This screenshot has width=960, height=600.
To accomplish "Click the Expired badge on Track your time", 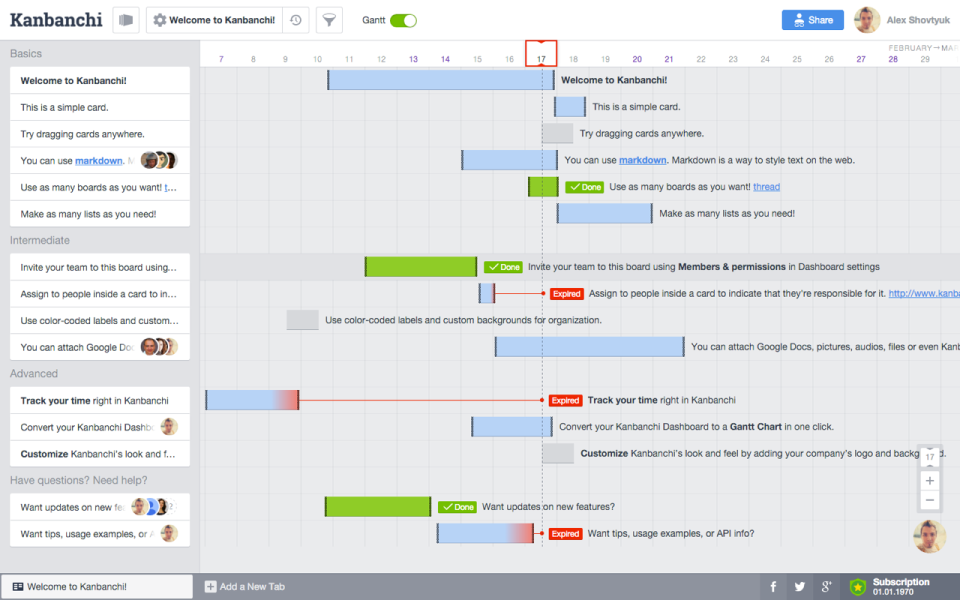I will [x=565, y=400].
